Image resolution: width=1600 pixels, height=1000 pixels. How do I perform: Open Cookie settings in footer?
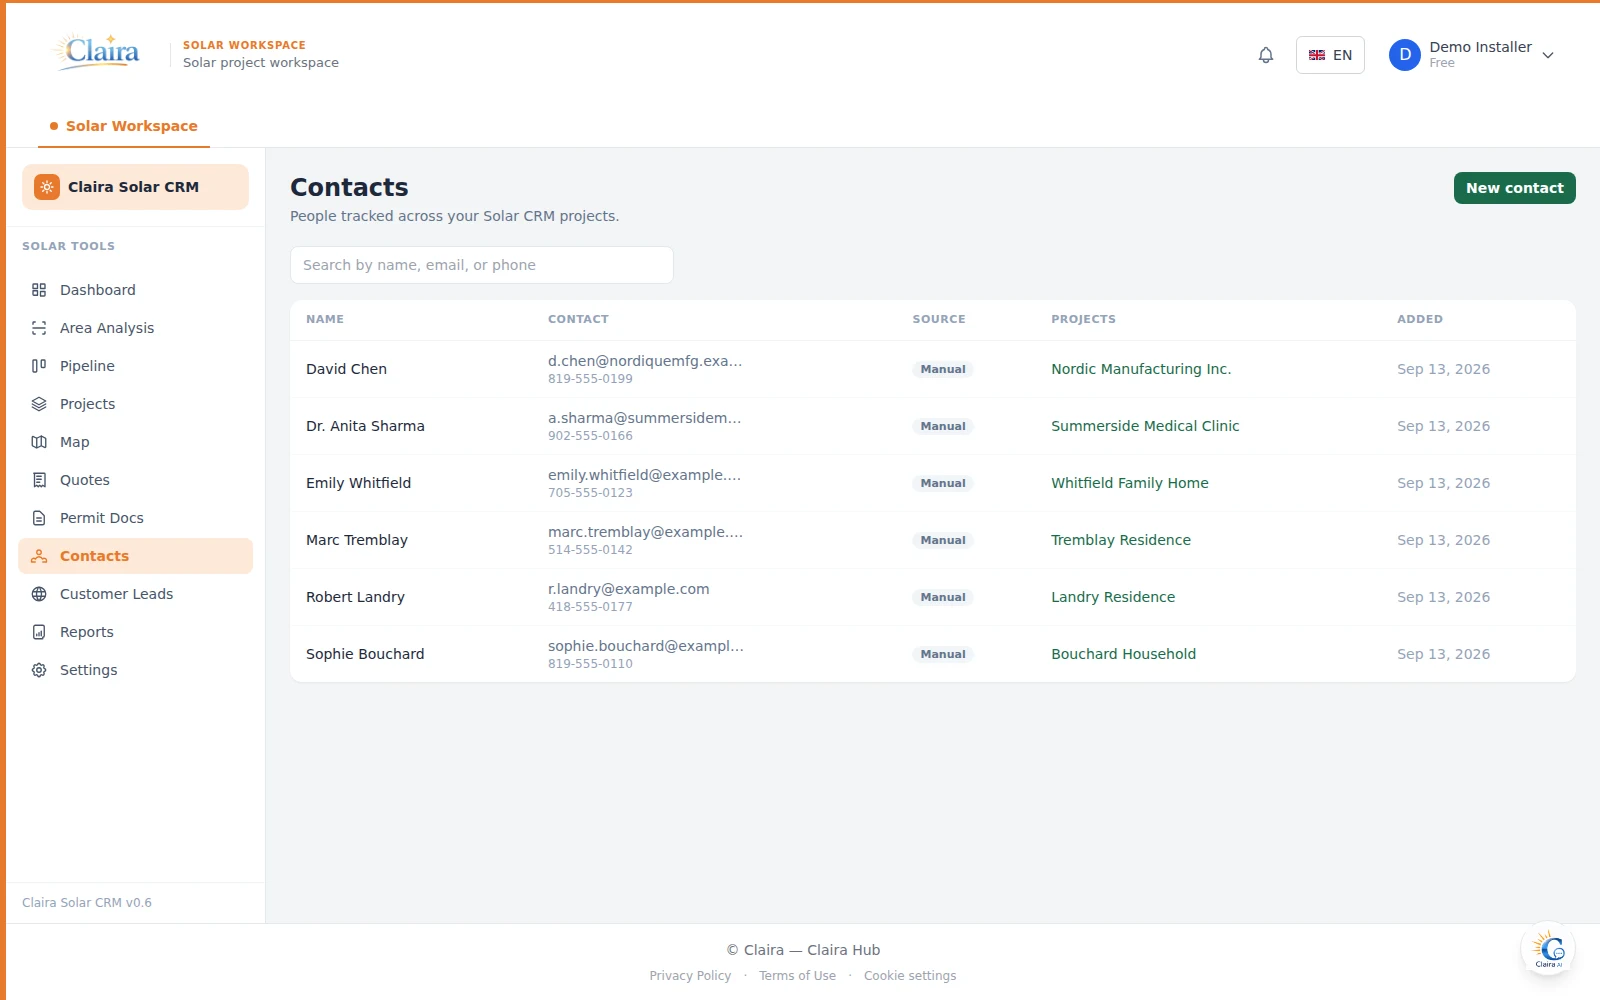coord(910,976)
